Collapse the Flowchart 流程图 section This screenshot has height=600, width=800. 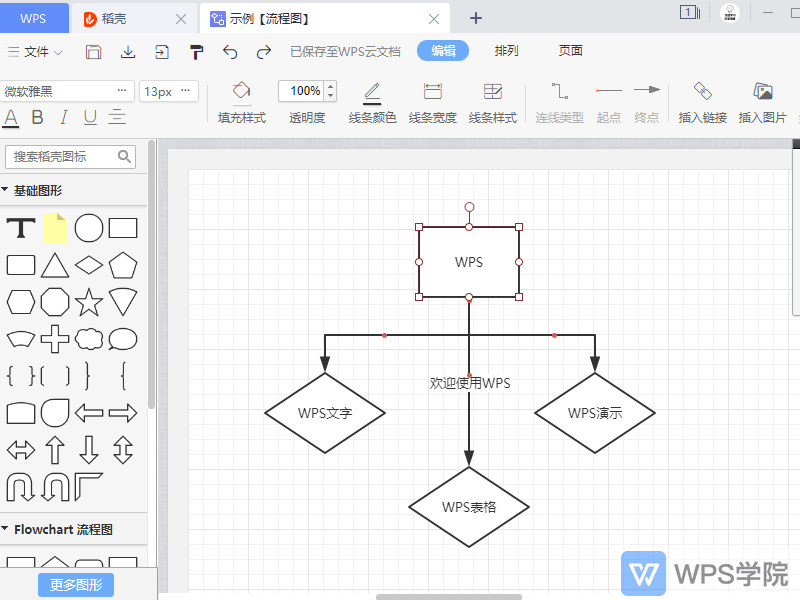(5, 529)
